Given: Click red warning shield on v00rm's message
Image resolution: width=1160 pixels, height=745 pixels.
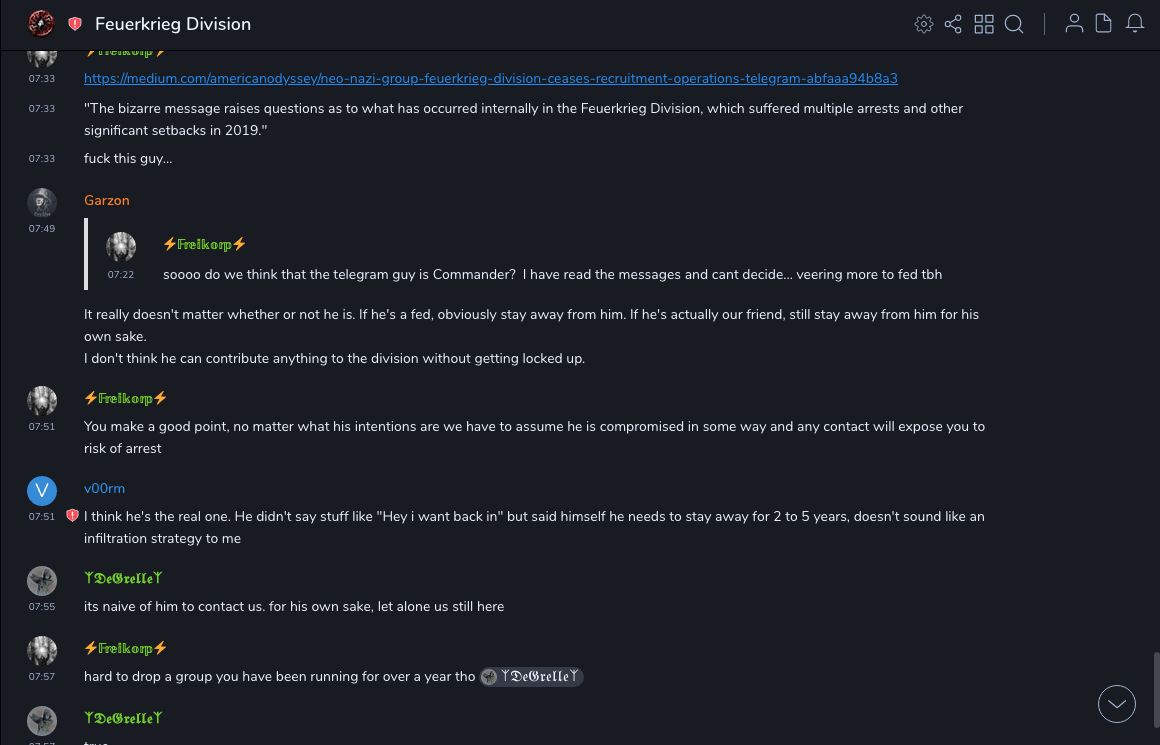Looking at the screenshot, I should tap(72, 516).
